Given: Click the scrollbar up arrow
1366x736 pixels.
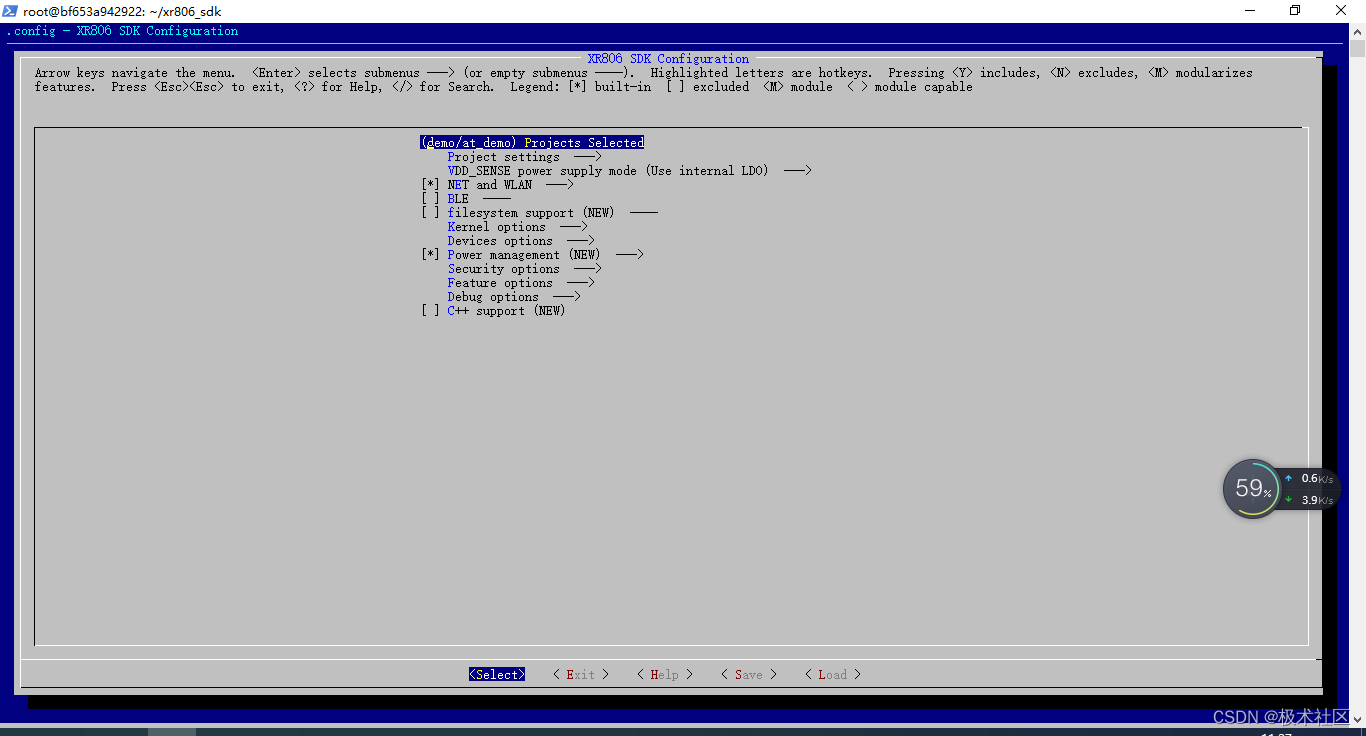Looking at the screenshot, I should pyautogui.click(x=1357, y=31).
